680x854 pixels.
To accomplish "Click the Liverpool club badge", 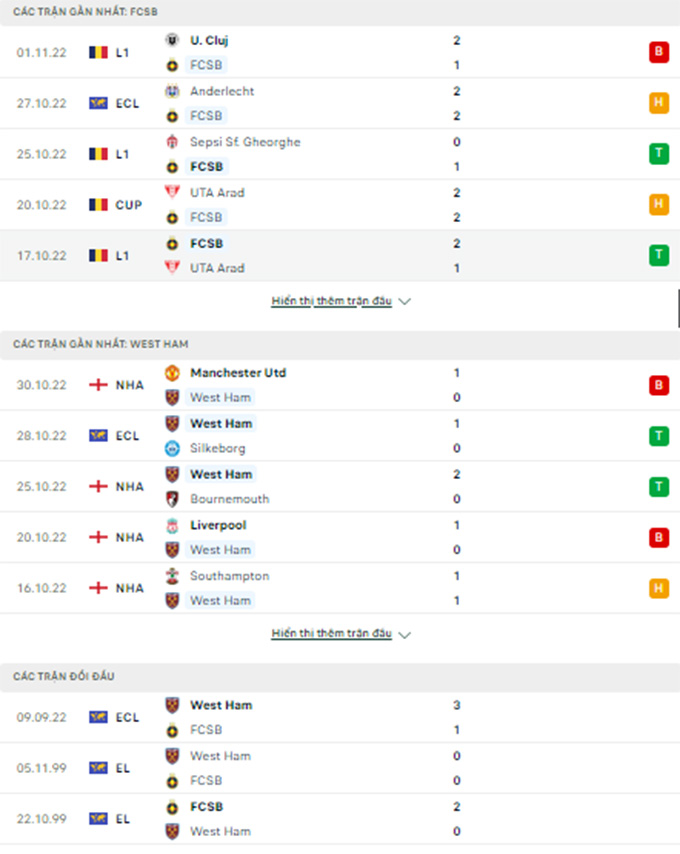I will point(172,525).
